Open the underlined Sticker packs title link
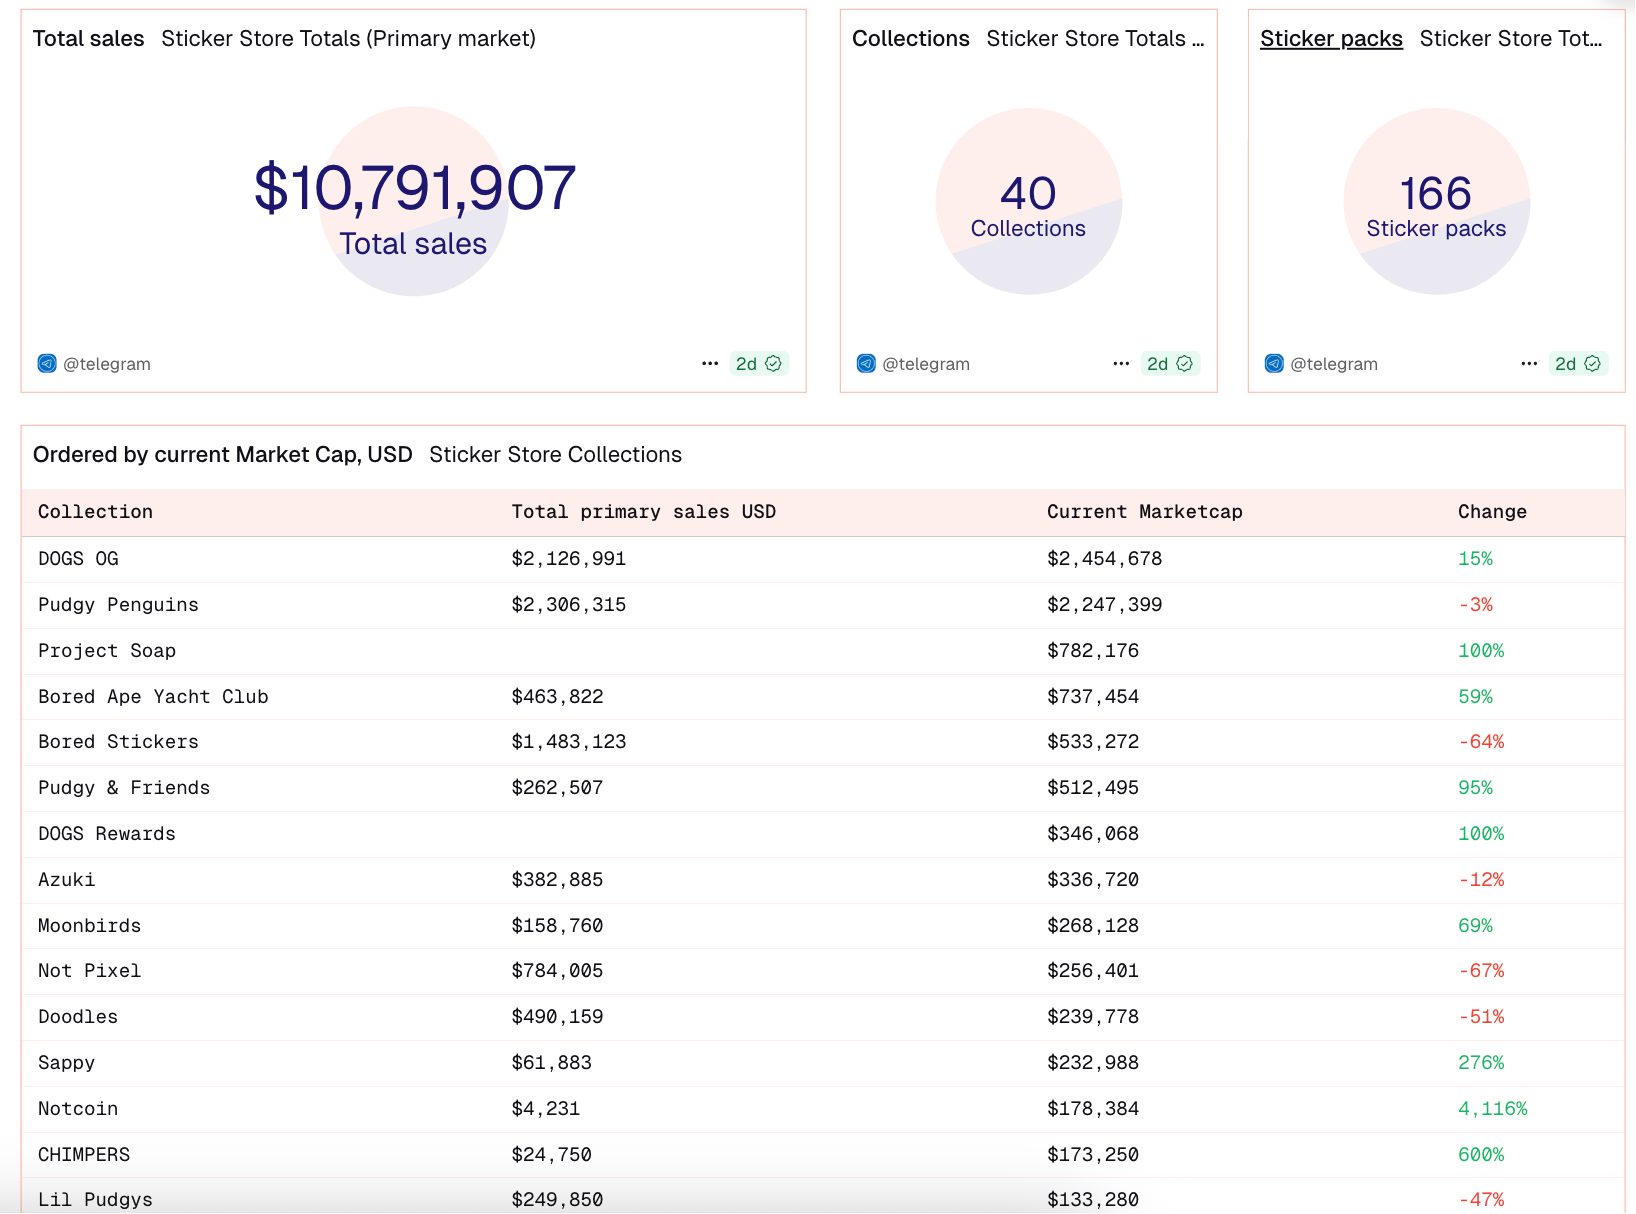Screen dimensions: 1636x1214 coord(1331,39)
